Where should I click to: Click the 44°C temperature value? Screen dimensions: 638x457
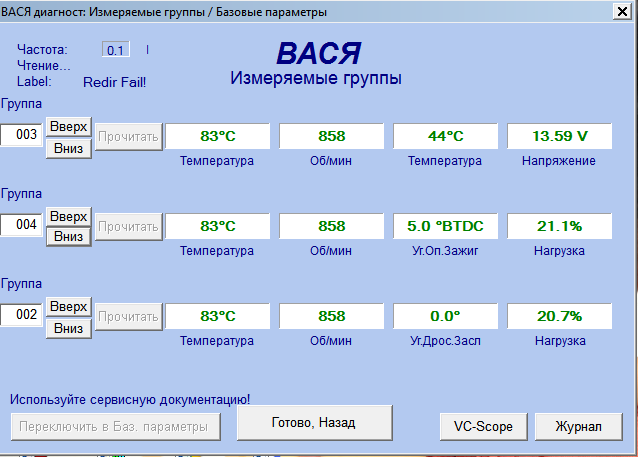(x=446, y=136)
